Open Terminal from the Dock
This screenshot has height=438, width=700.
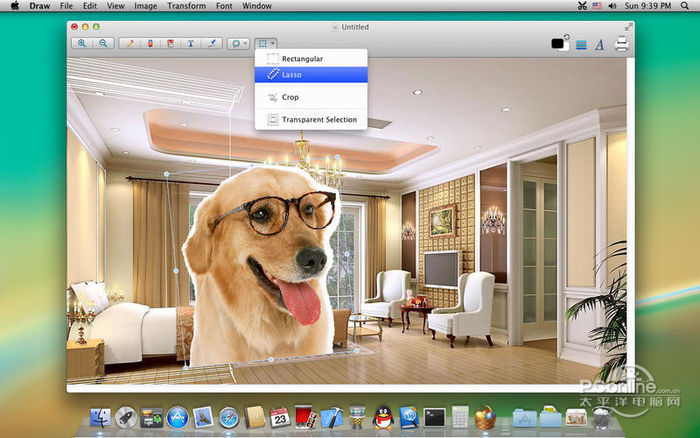tap(434, 418)
